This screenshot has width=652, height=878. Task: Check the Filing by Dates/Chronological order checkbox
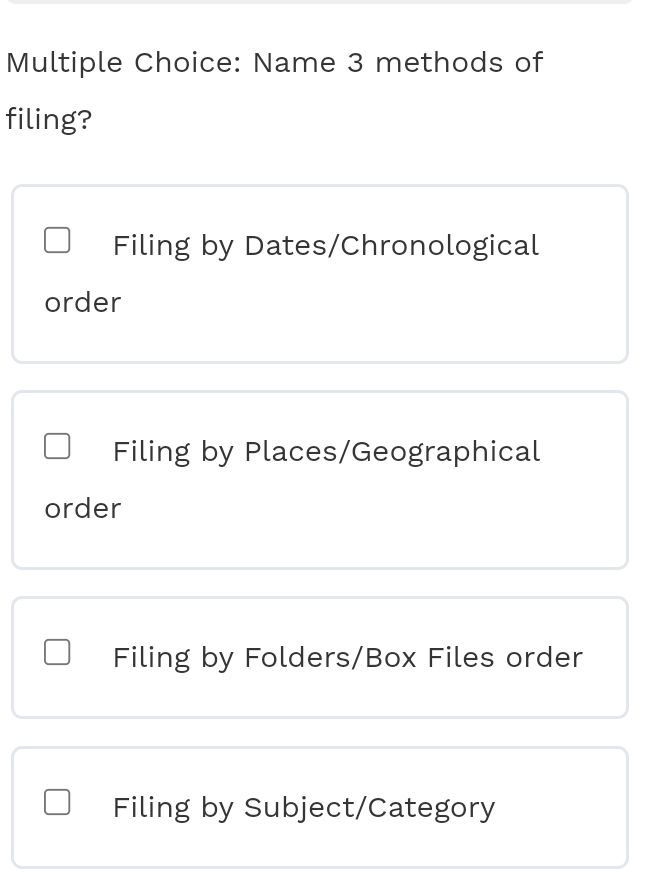click(x=57, y=240)
